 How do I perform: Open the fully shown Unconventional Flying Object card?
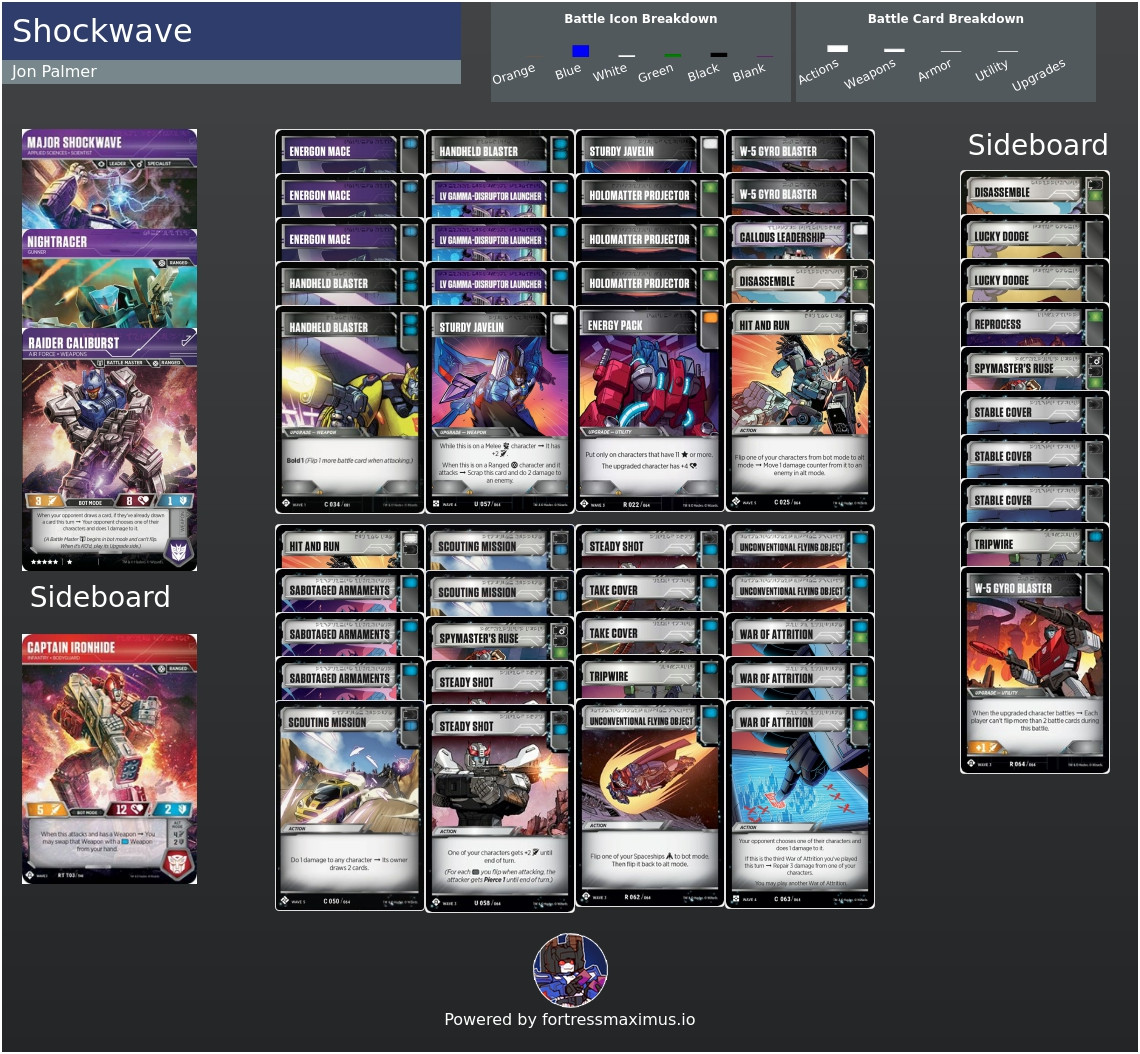click(x=649, y=803)
